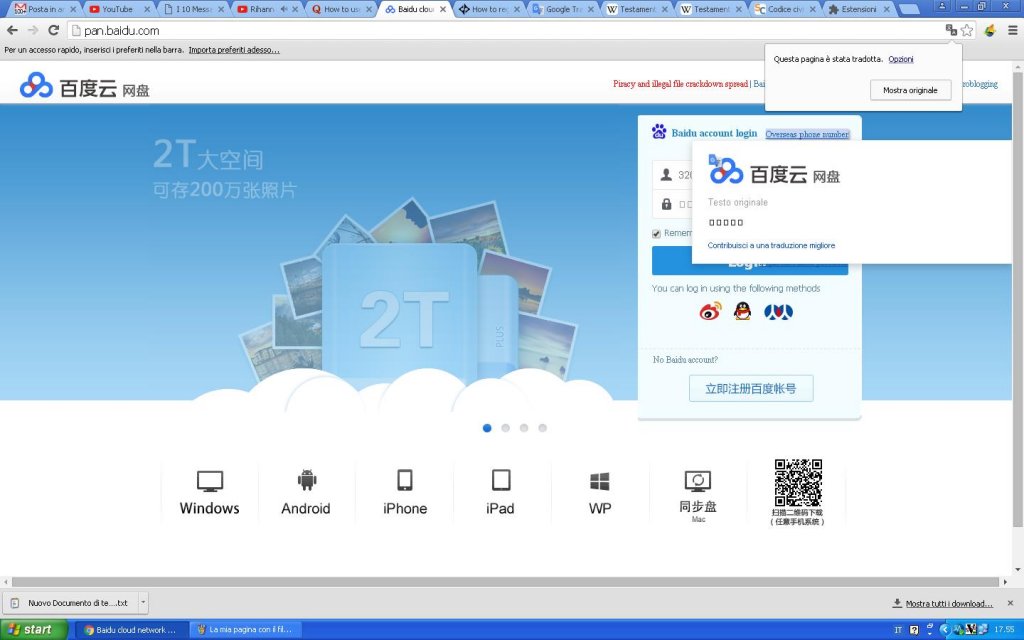Expand the downloaded file's arrow menu
The image size is (1024, 640).
tap(143, 603)
